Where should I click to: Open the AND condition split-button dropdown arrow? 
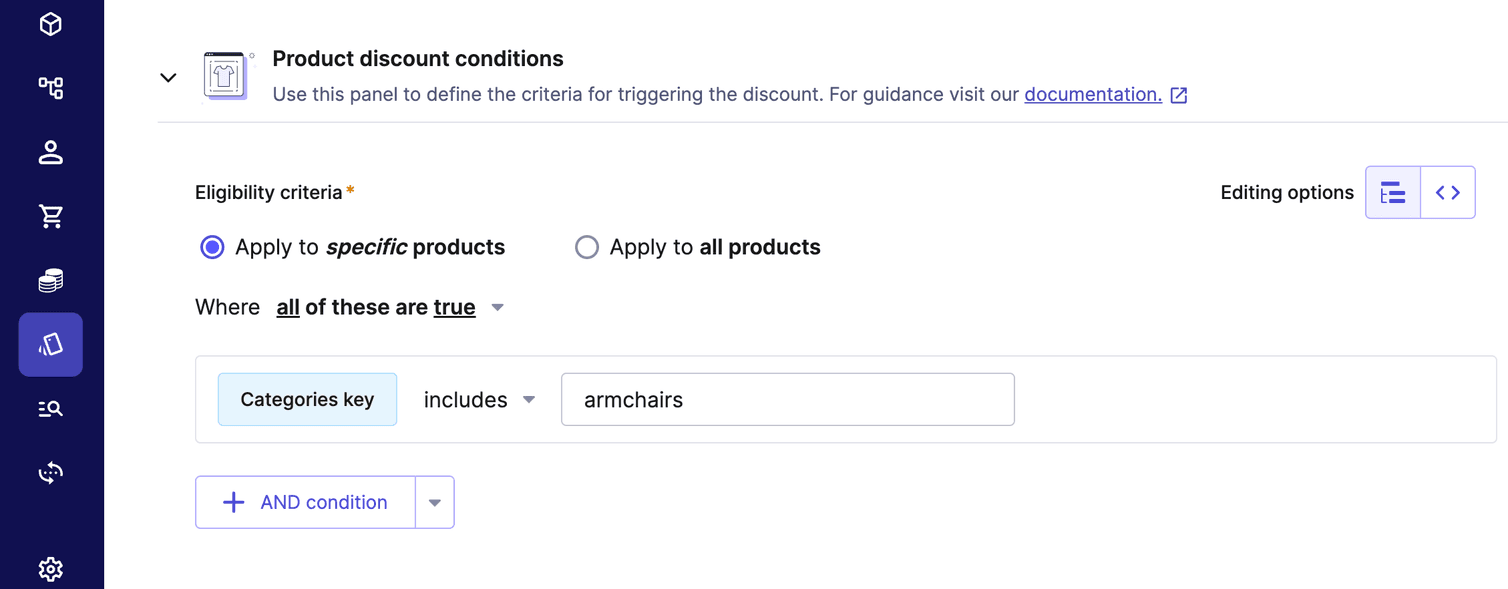point(435,502)
